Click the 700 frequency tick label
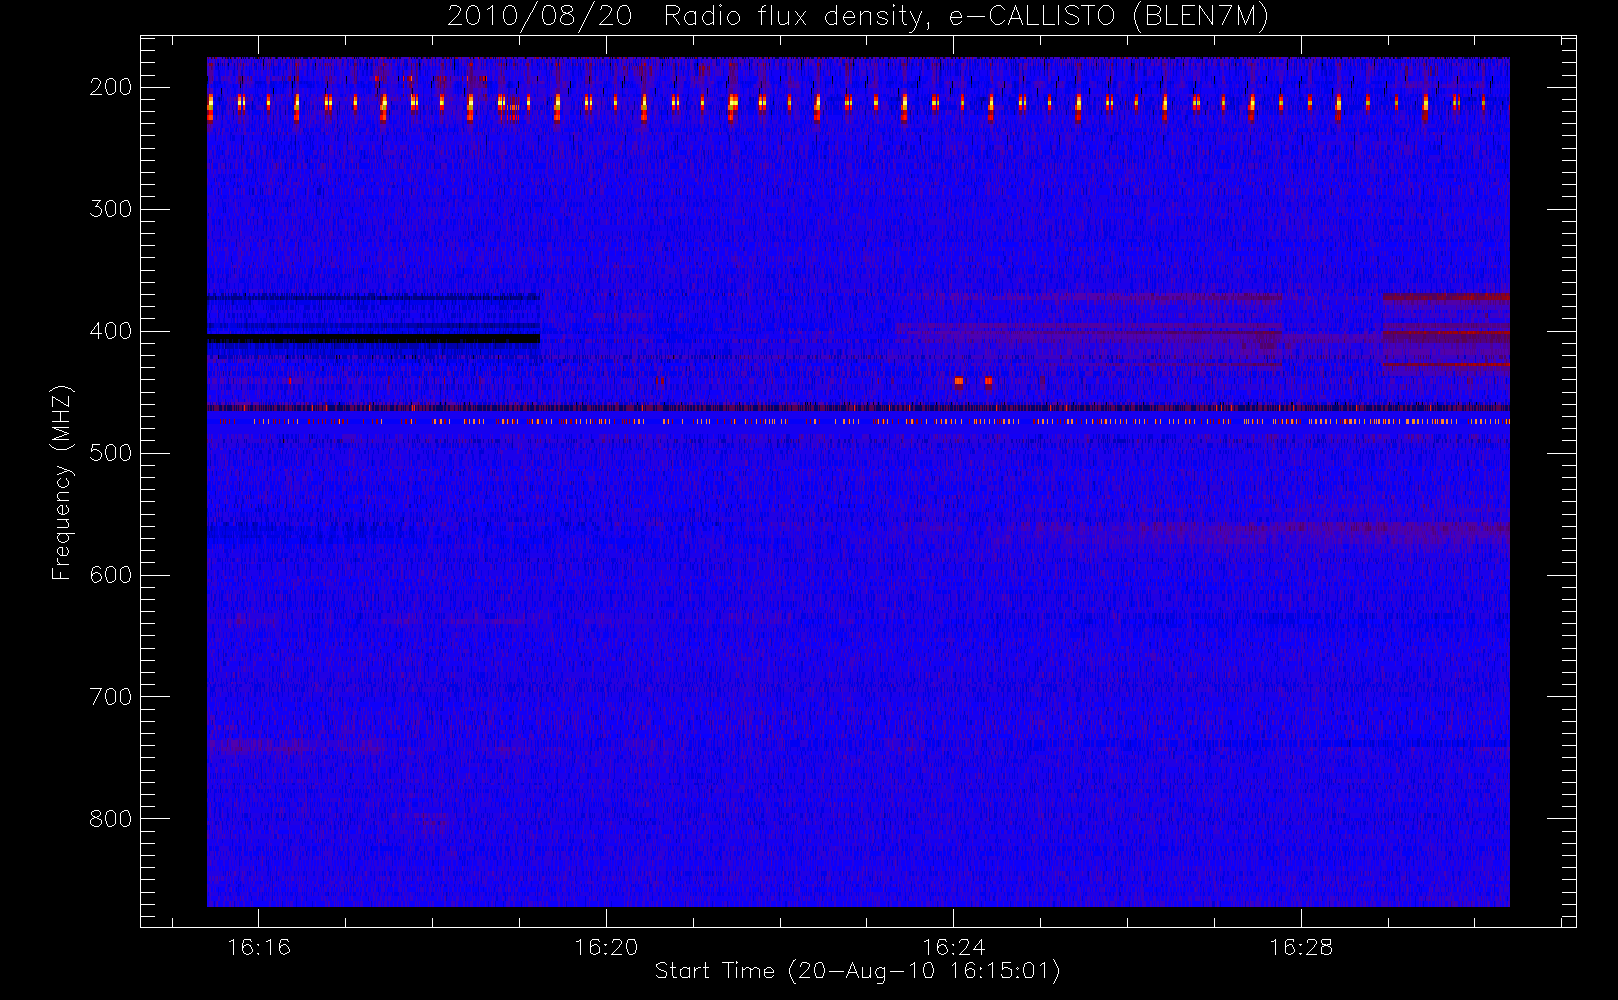 tap(111, 697)
